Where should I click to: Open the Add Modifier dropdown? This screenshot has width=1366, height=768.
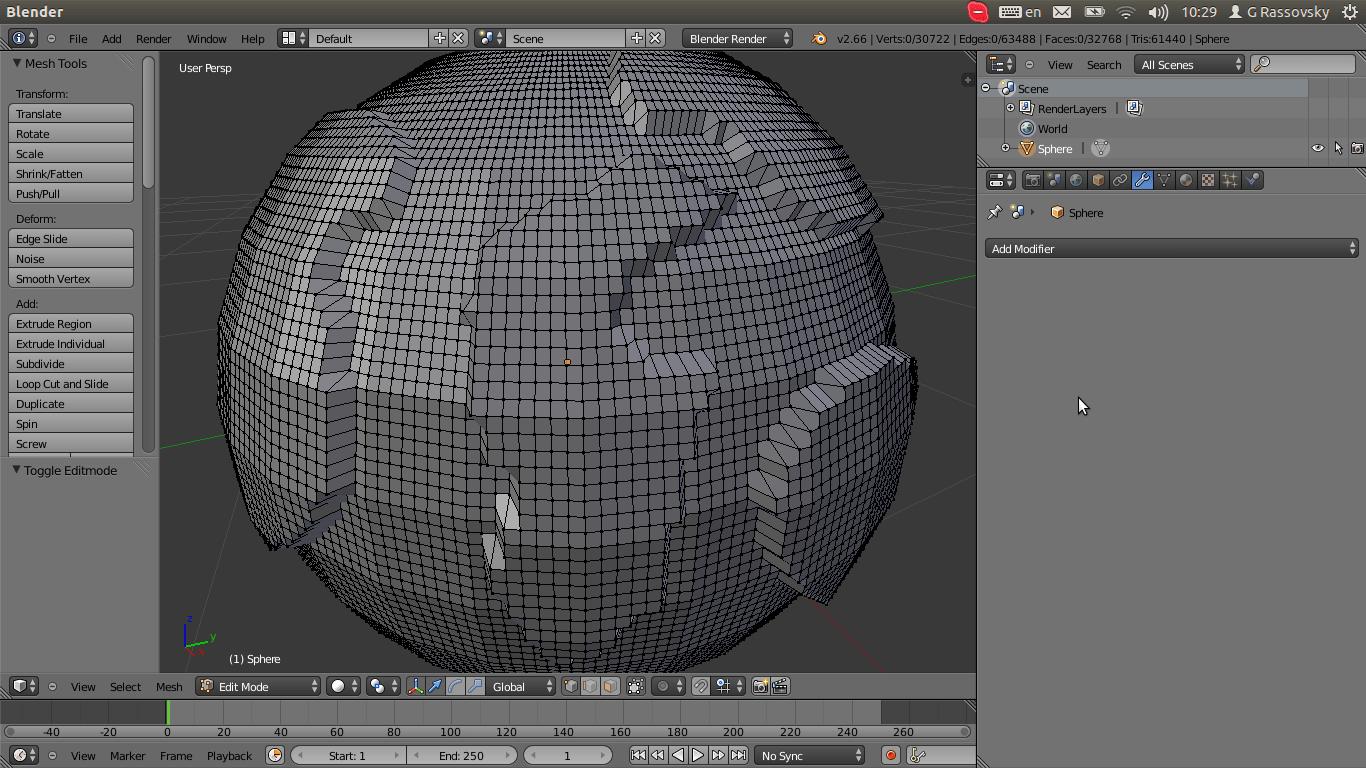(x=1170, y=248)
